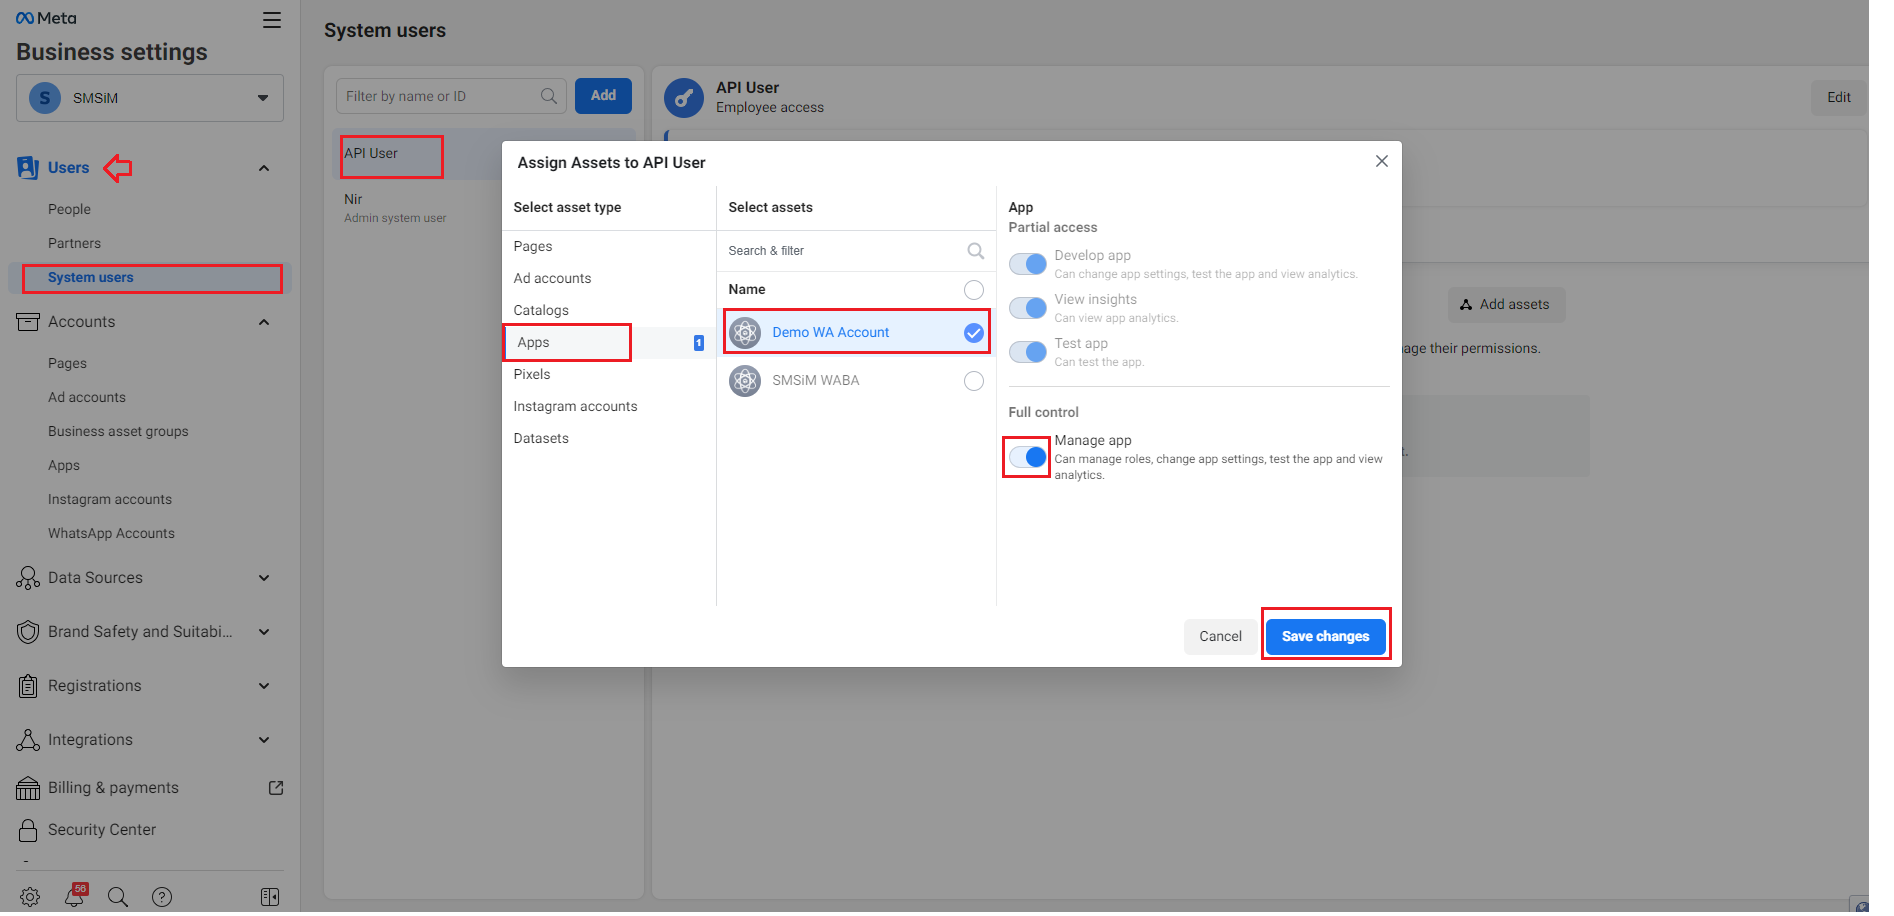The image size is (1894, 916).
Task: Select Instagram accounts asset type in dialog
Action: pyautogui.click(x=609, y=406)
